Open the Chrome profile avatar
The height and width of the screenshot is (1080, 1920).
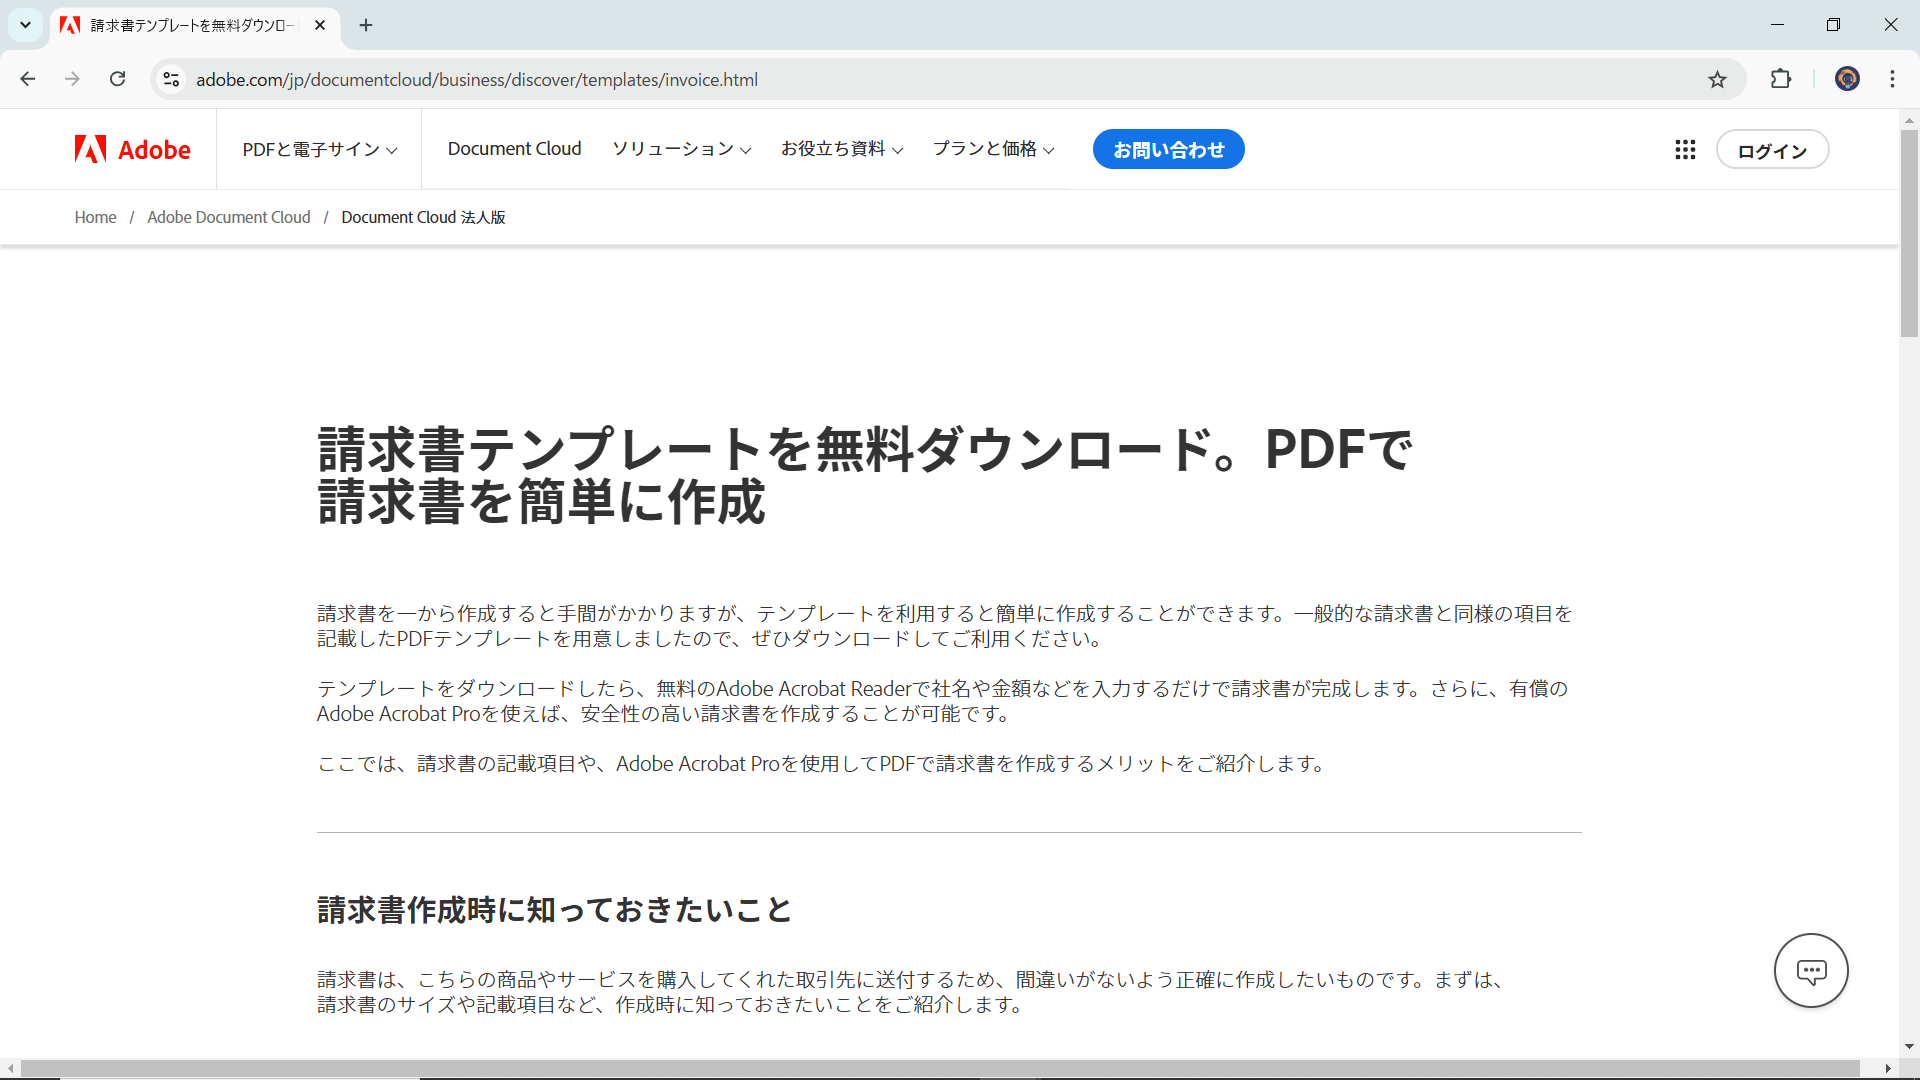pyautogui.click(x=1847, y=79)
